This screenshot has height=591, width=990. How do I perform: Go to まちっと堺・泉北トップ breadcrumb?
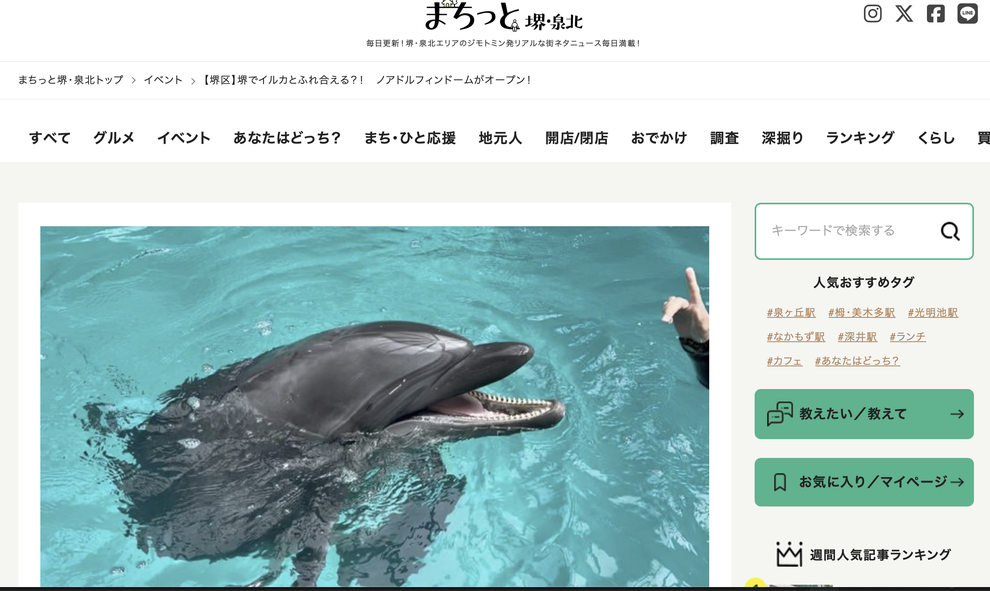(x=71, y=80)
